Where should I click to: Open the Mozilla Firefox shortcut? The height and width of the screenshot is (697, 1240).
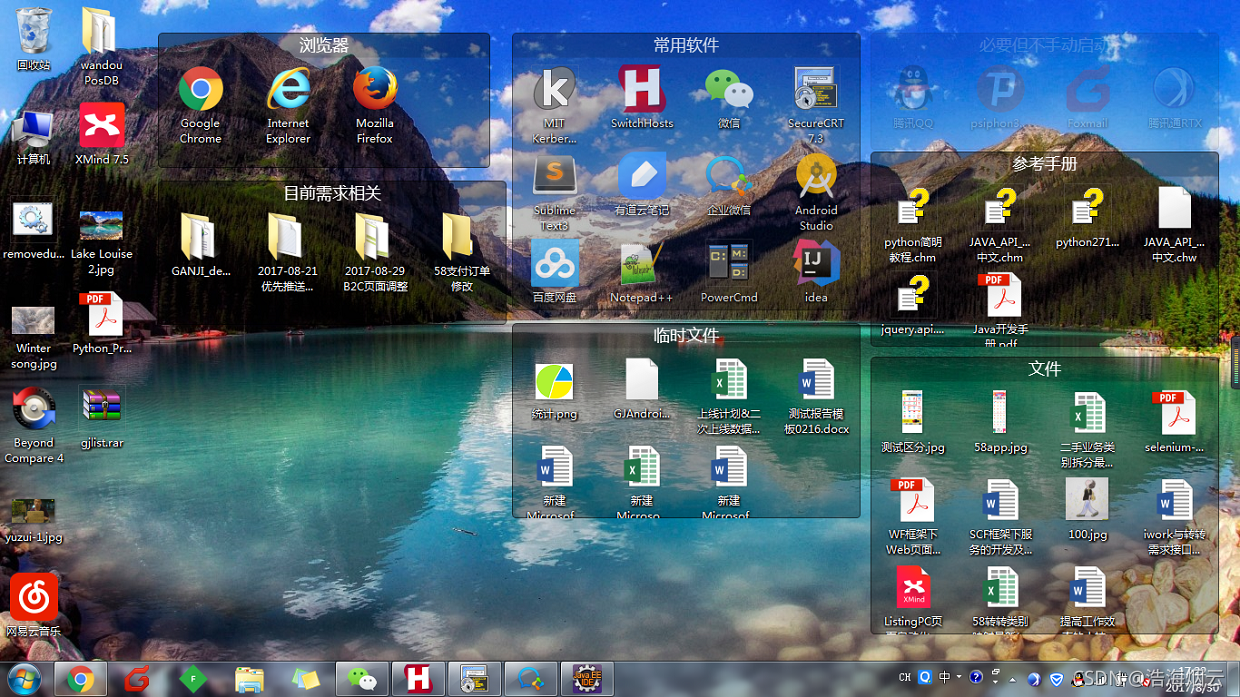pos(375,90)
